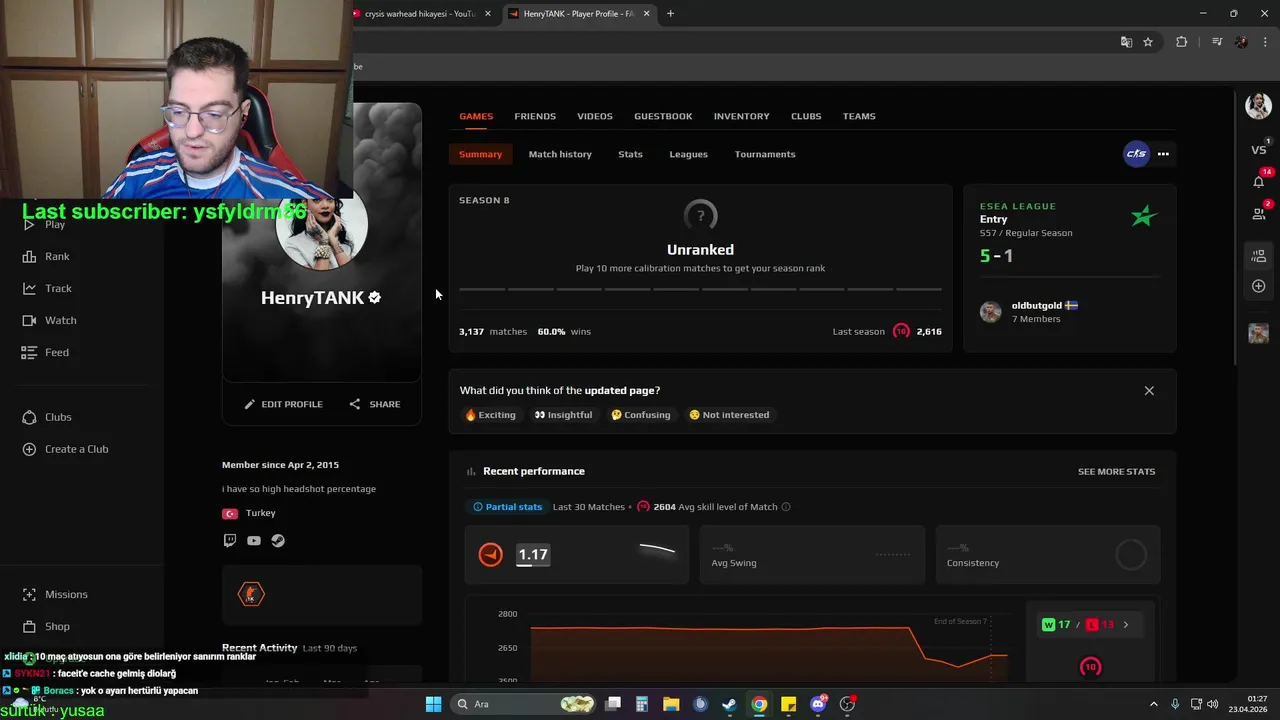
Task: Open Rank in the left sidebar
Action: click(x=46, y=256)
